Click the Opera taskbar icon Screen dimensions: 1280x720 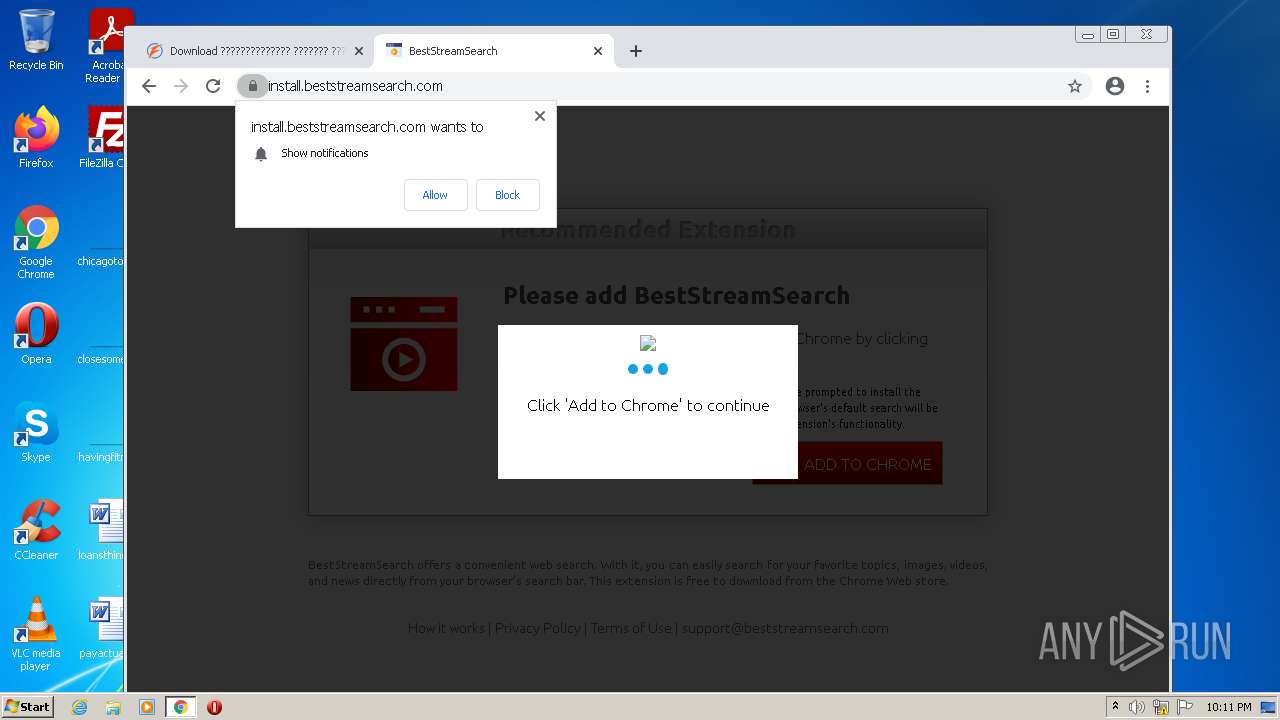(214, 707)
